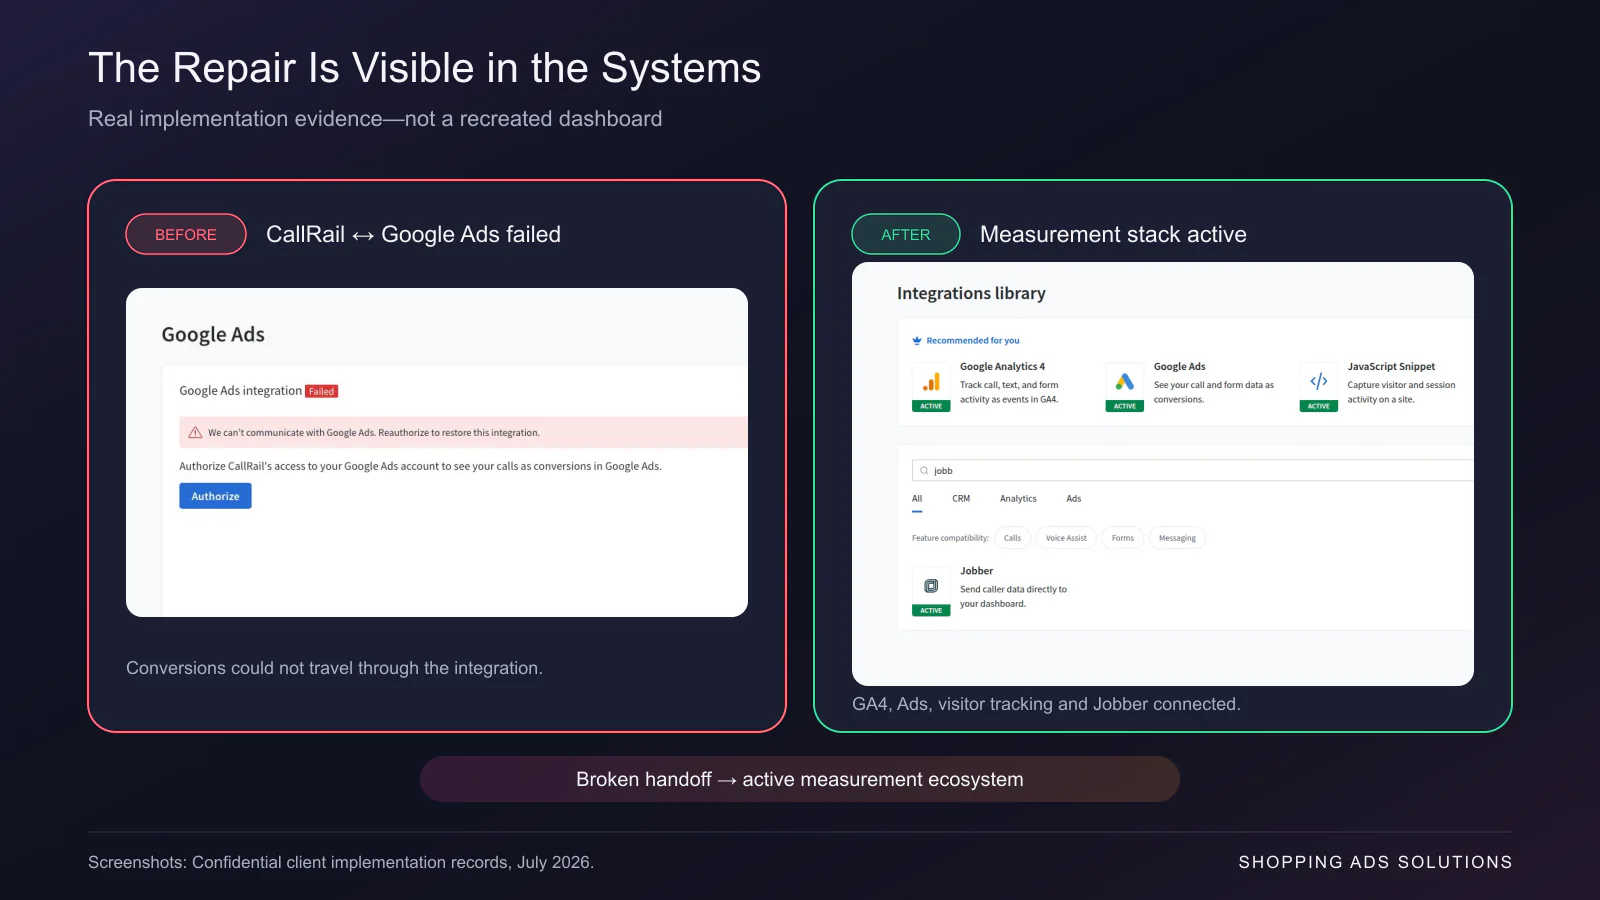Image resolution: width=1600 pixels, height=900 pixels.
Task: Click the subtitle 'Real implementation evidence'
Action: click(375, 119)
